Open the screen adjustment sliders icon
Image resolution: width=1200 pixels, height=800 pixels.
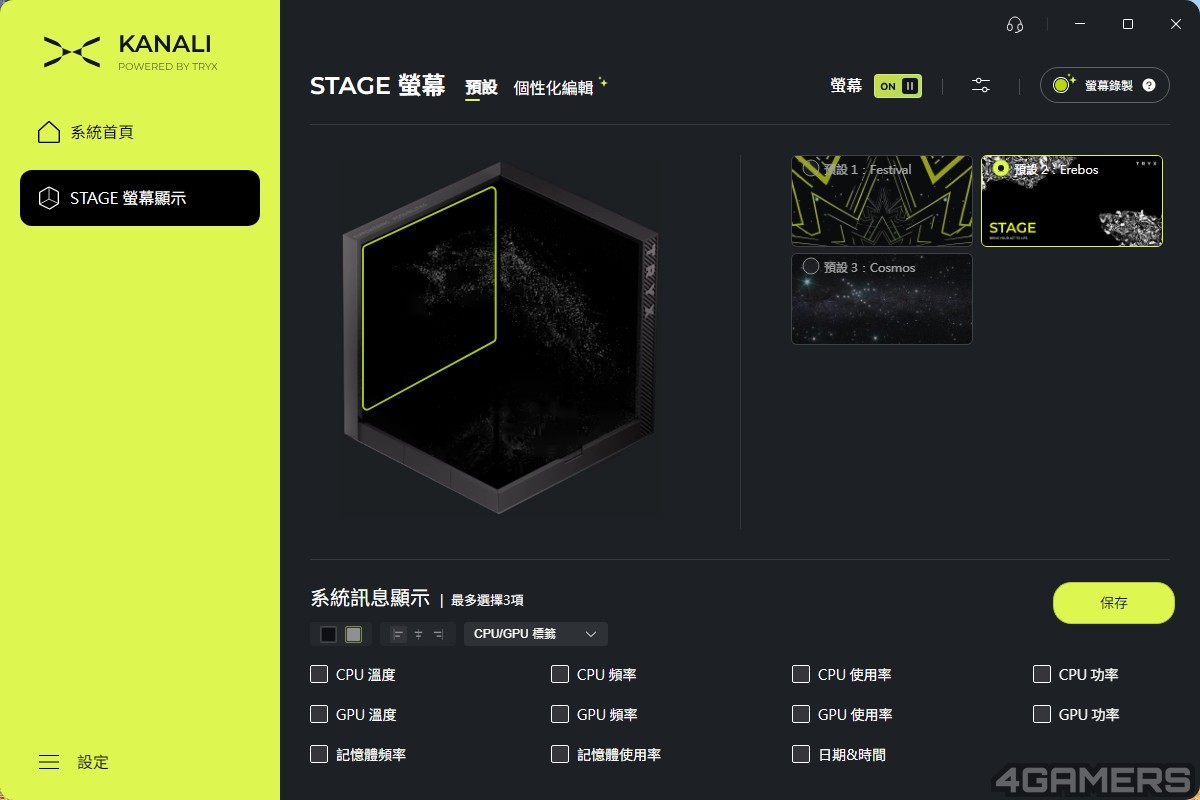pyautogui.click(x=981, y=86)
